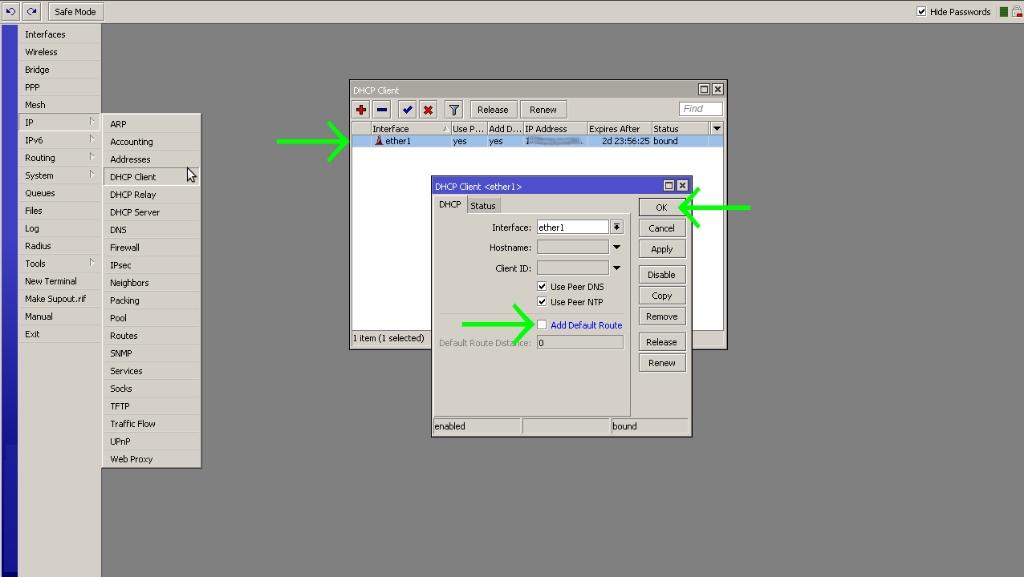1024x577 pixels.
Task: Click the blue checkmark Enable icon
Action: point(407,110)
